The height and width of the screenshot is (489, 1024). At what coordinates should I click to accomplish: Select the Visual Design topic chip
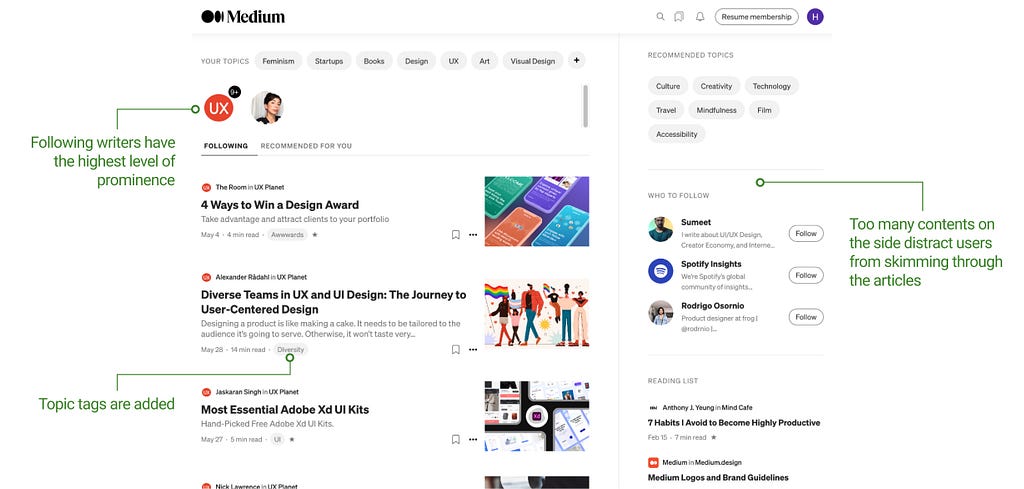533,61
